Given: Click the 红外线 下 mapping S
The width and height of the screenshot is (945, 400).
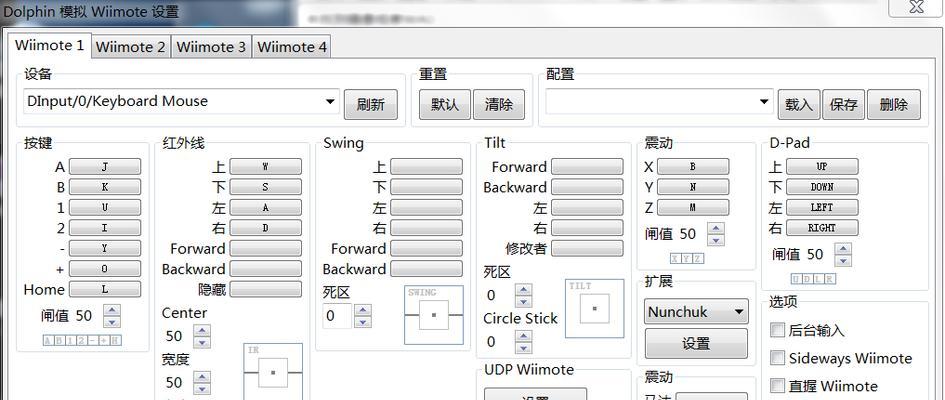Looking at the screenshot, I should click(x=266, y=187).
